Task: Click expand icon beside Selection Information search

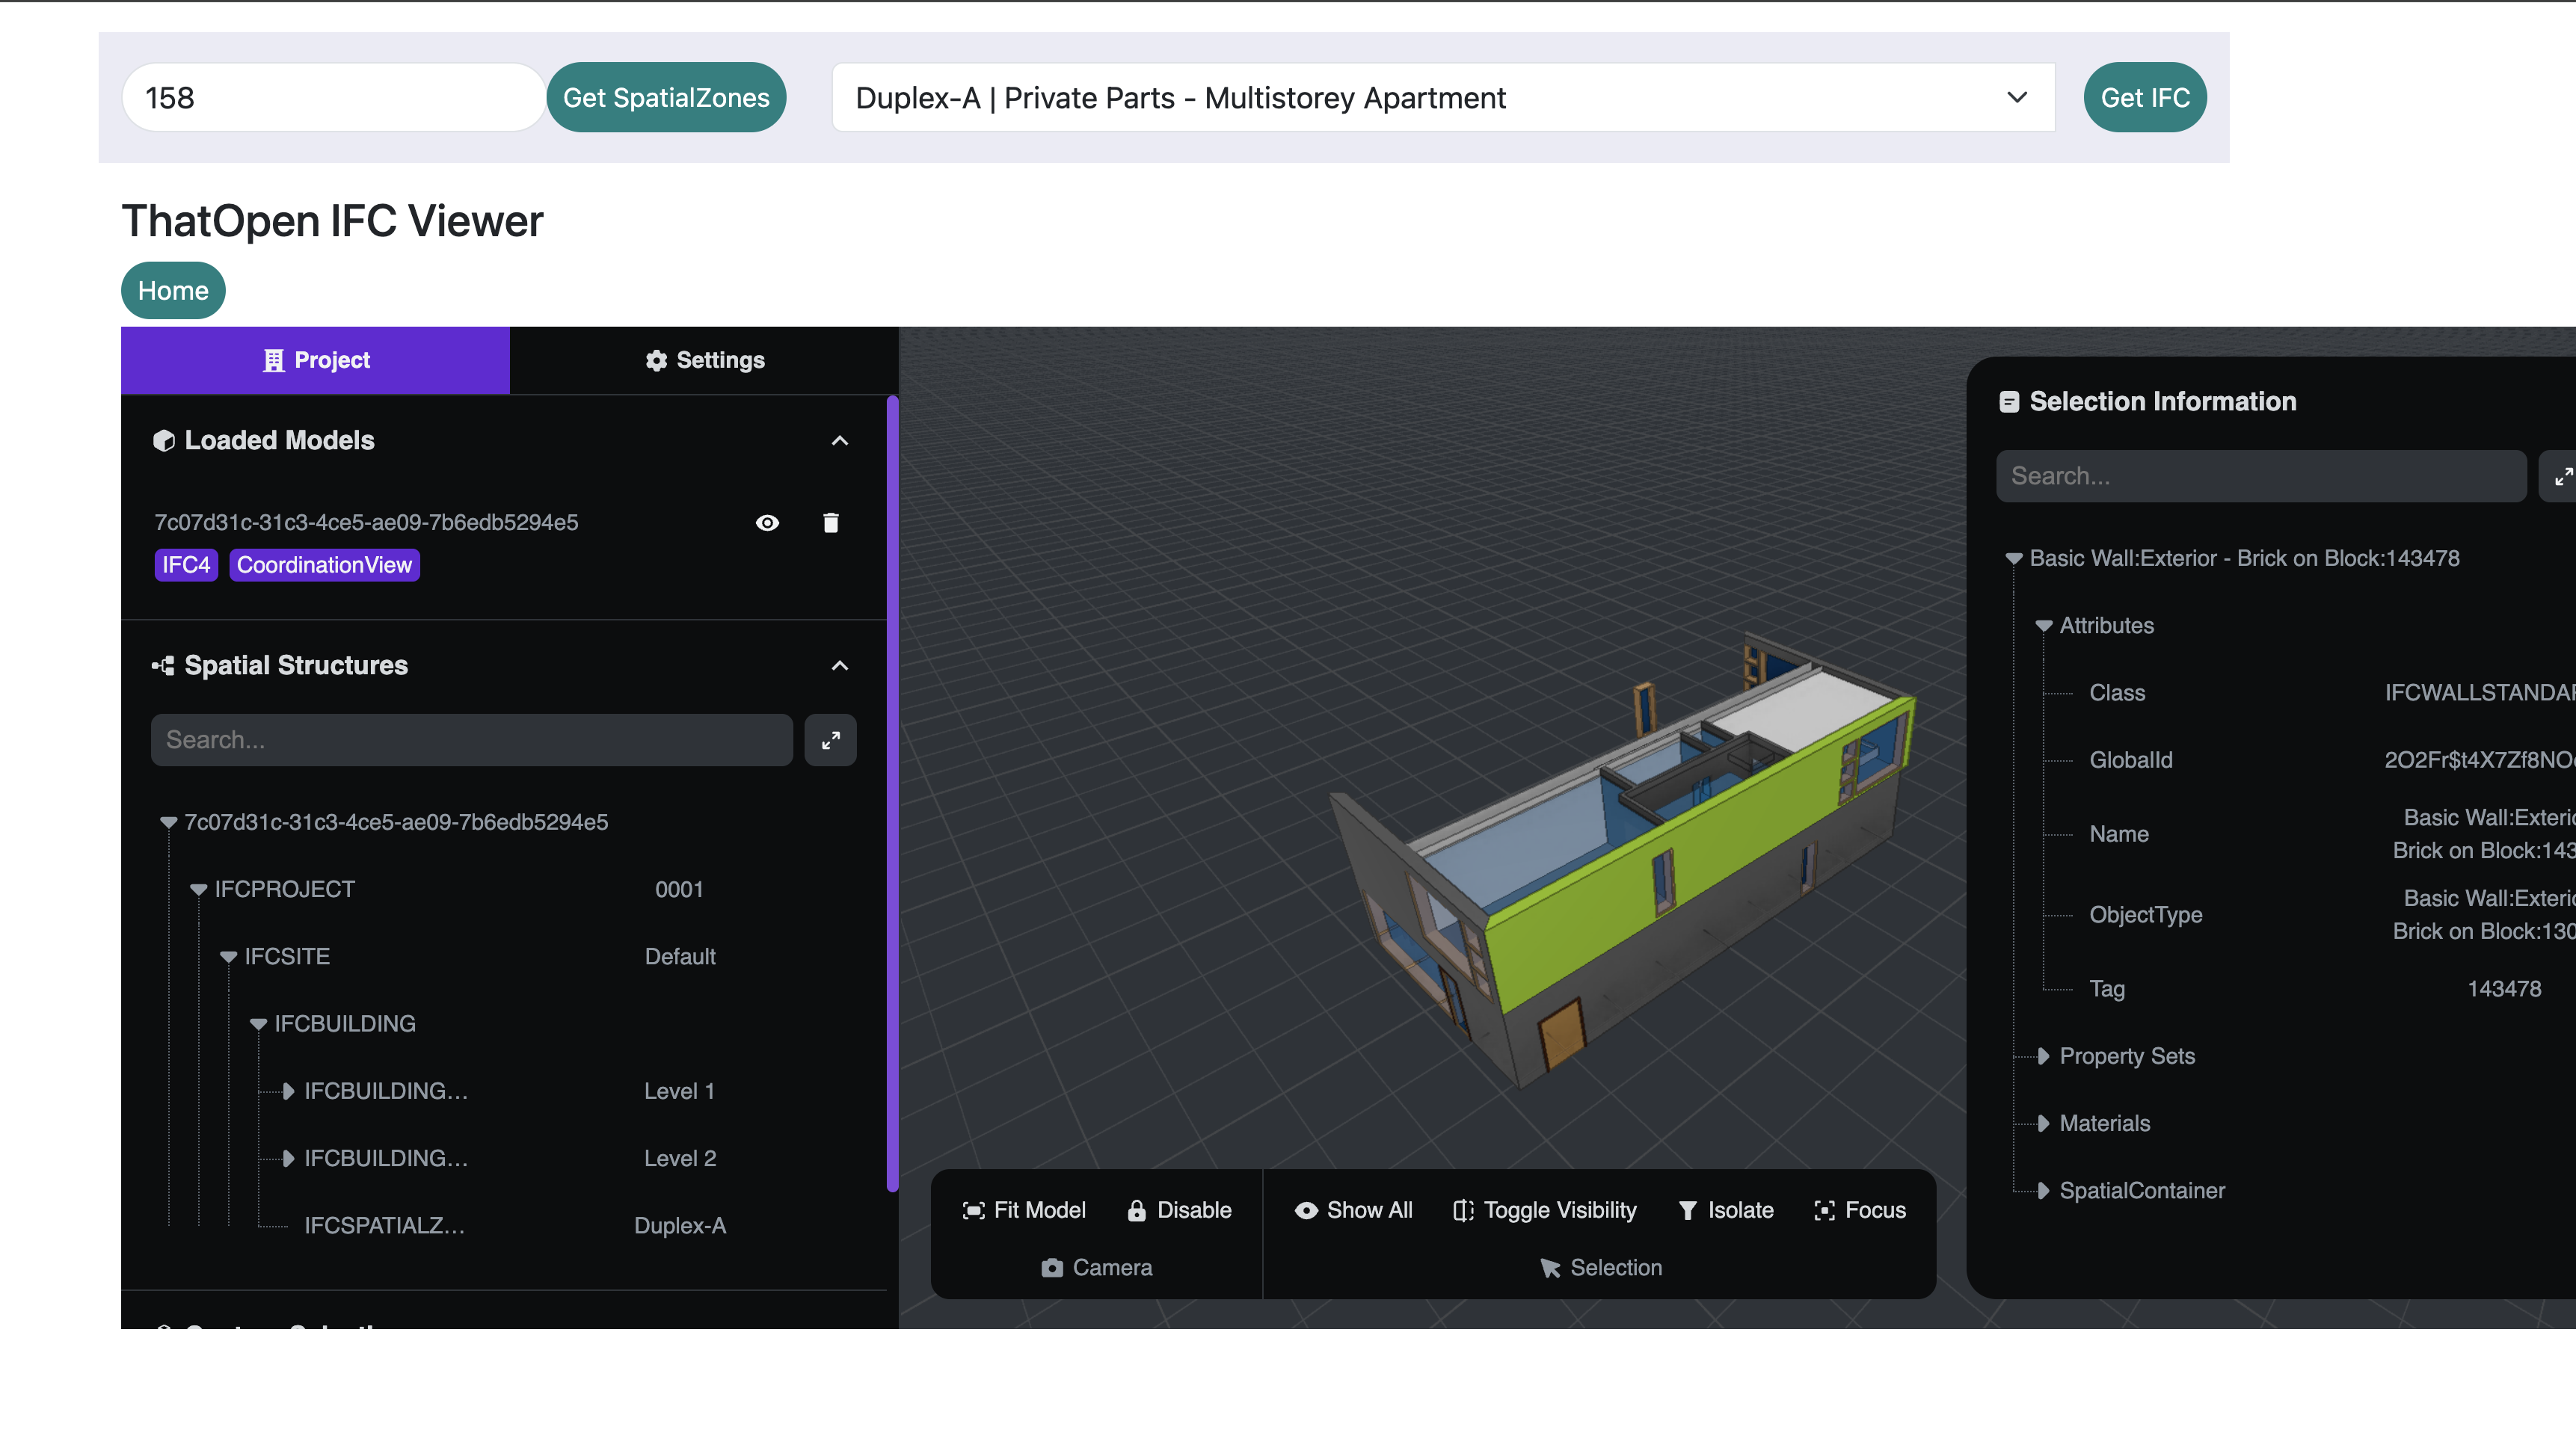Action: [x=2560, y=476]
